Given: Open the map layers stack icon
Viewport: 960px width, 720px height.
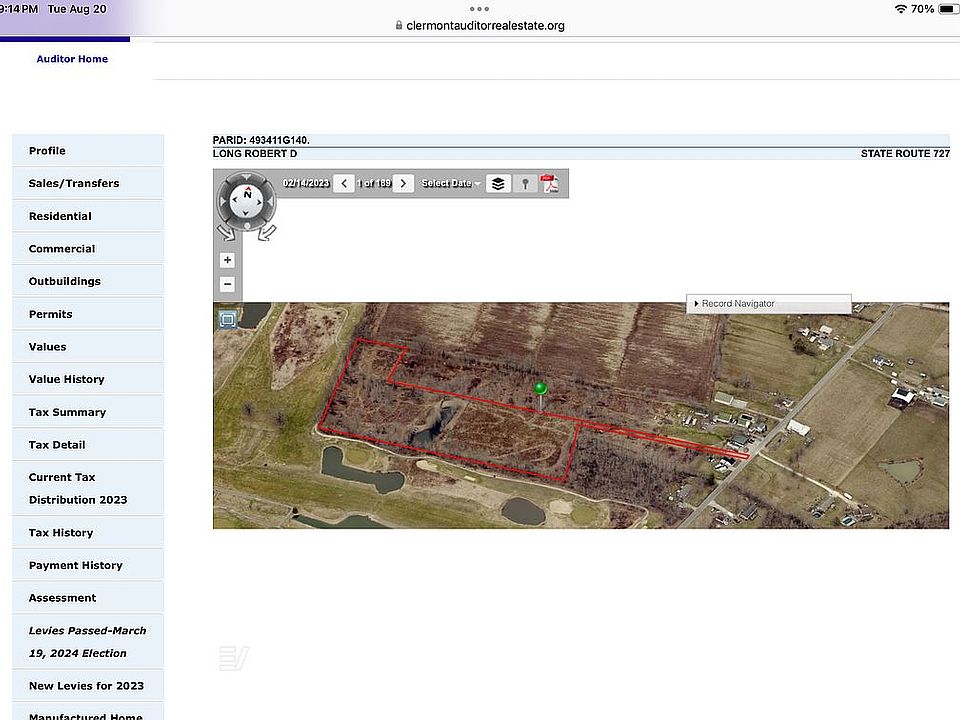Looking at the screenshot, I should tap(498, 184).
